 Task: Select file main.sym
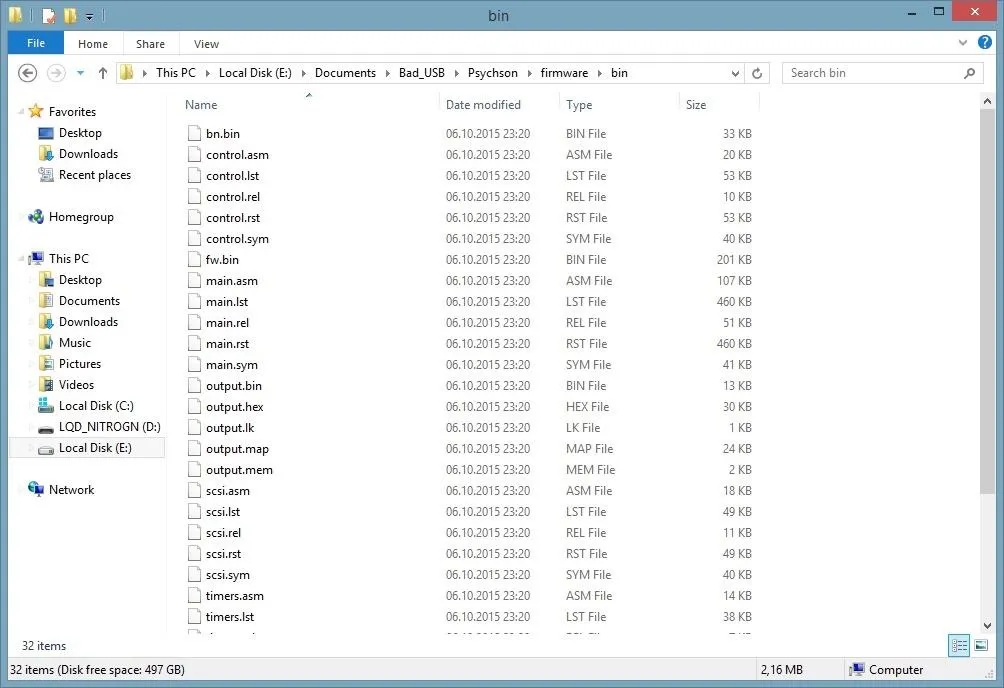coord(231,364)
